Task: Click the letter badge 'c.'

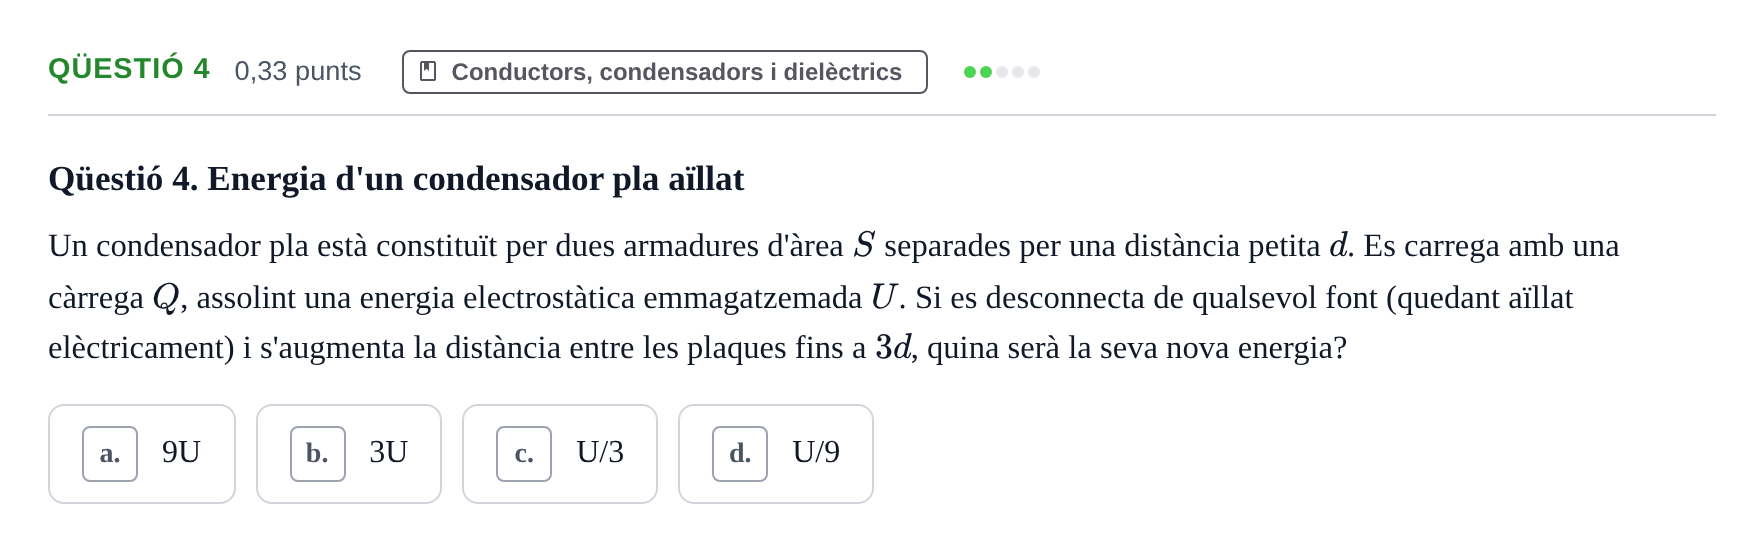Action: (x=524, y=454)
